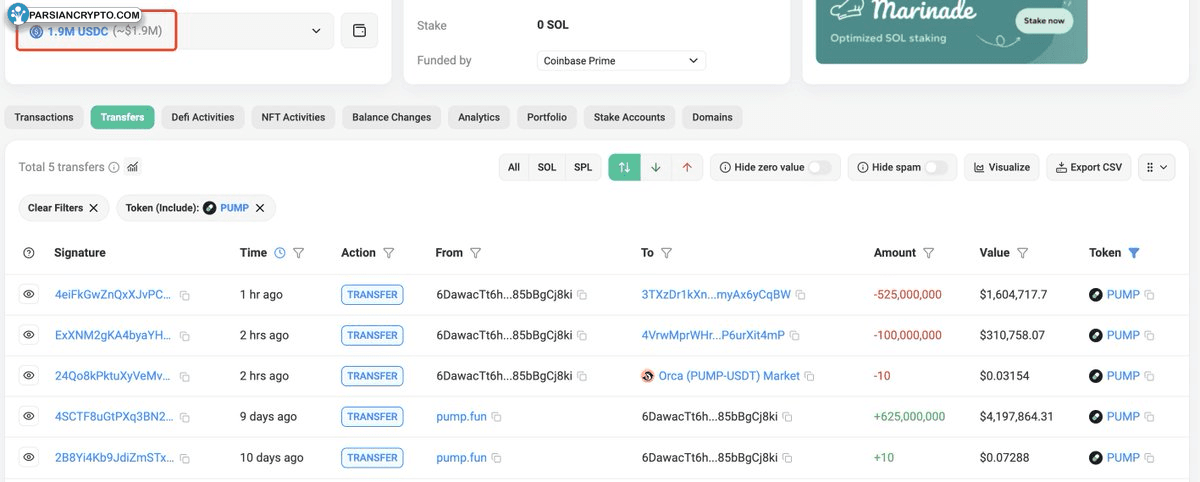Viewport: 1200px width, 482px height.
Task: Copy signature 4eiFkGwZnQxXJvPC
Action: click(x=185, y=295)
